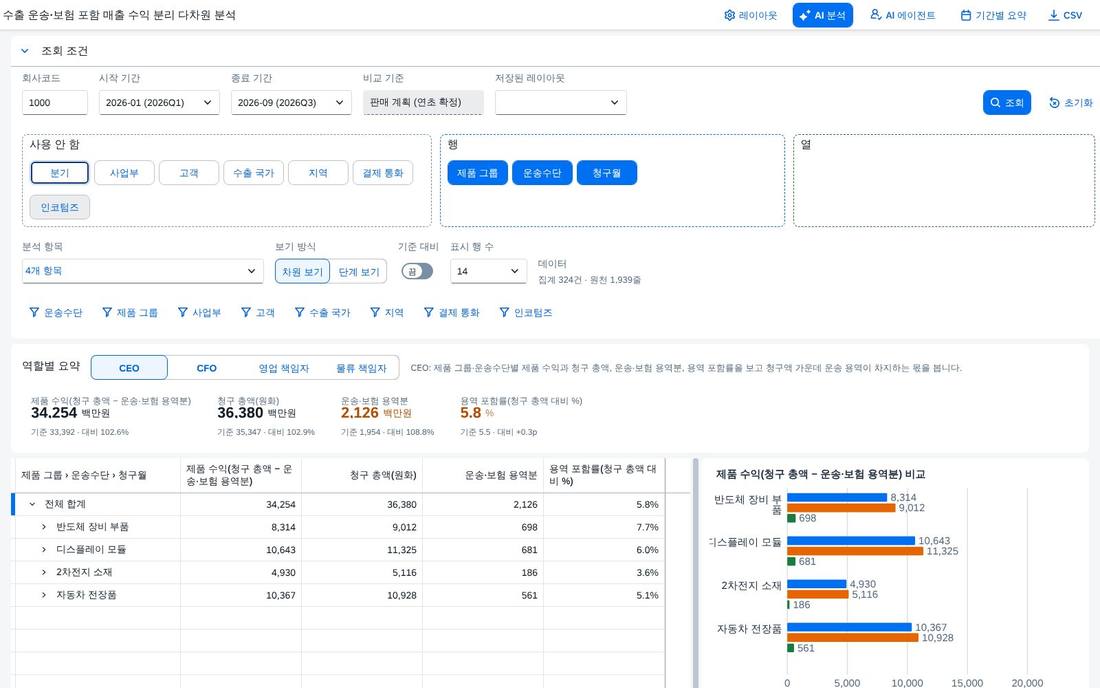Click the vertical splitter between table and chart

(x=696, y=573)
